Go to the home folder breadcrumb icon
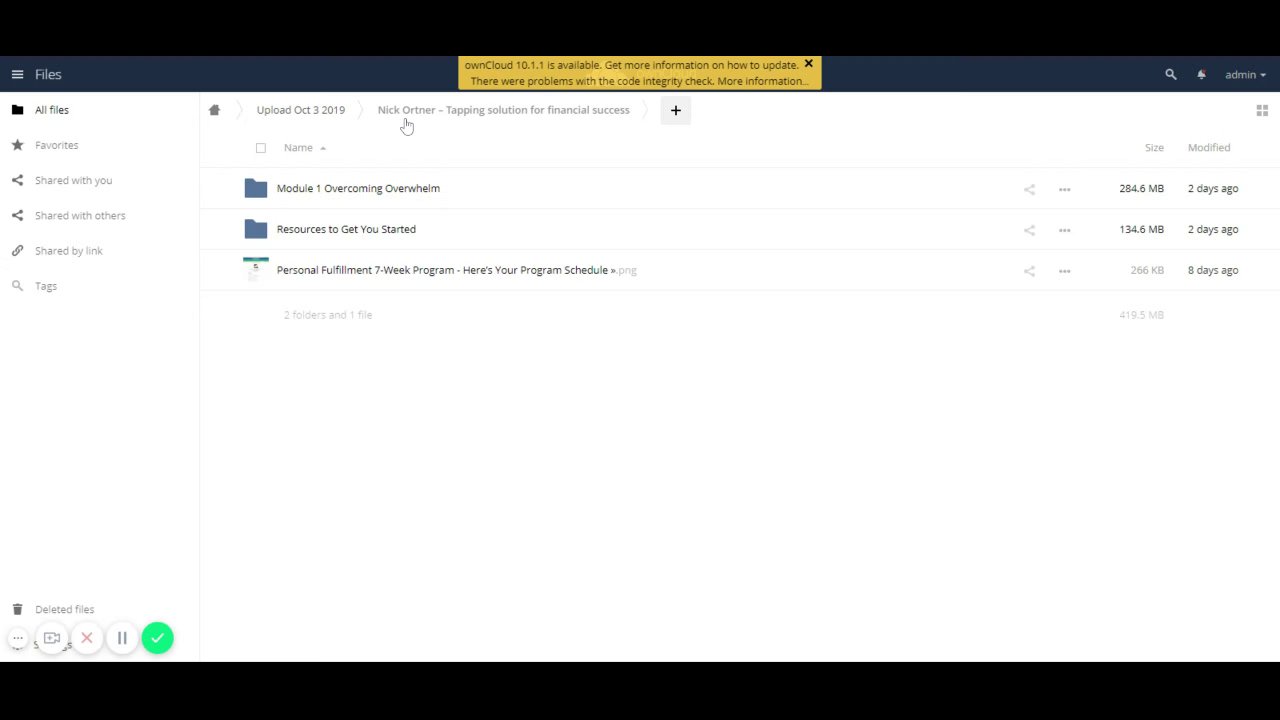This screenshot has width=1280, height=720. (214, 110)
